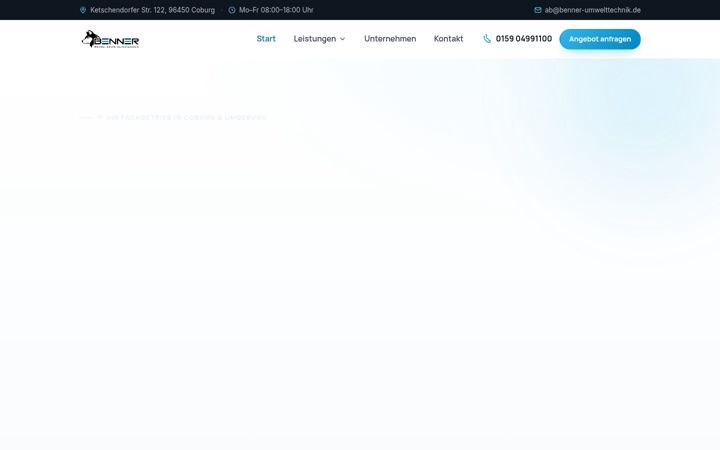Click address Ketschendorfer Str. 122, 96450 Coburg
The width and height of the screenshot is (720, 450).
click(152, 10)
